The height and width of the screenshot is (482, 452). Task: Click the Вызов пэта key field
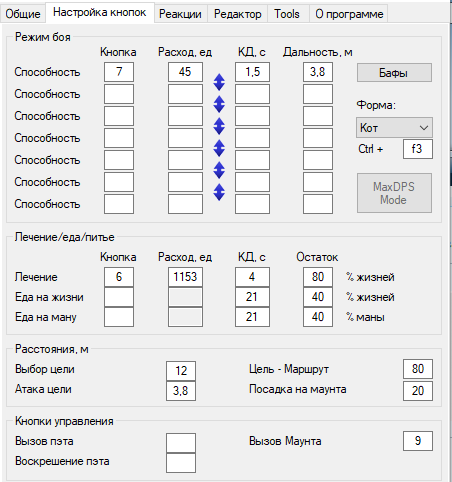(181, 443)
